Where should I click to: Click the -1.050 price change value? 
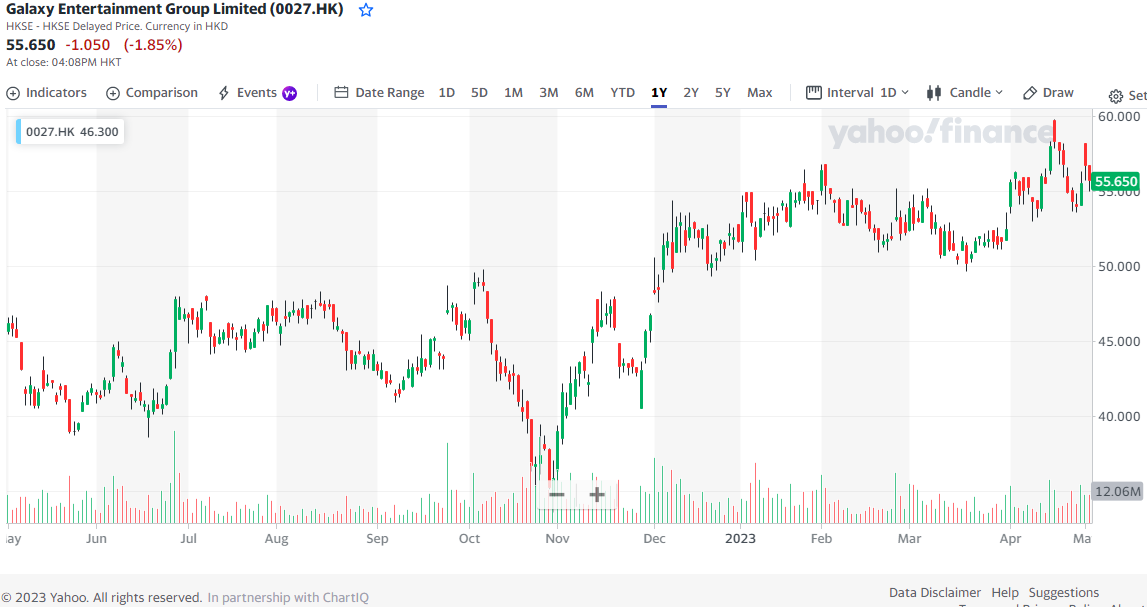88,45
